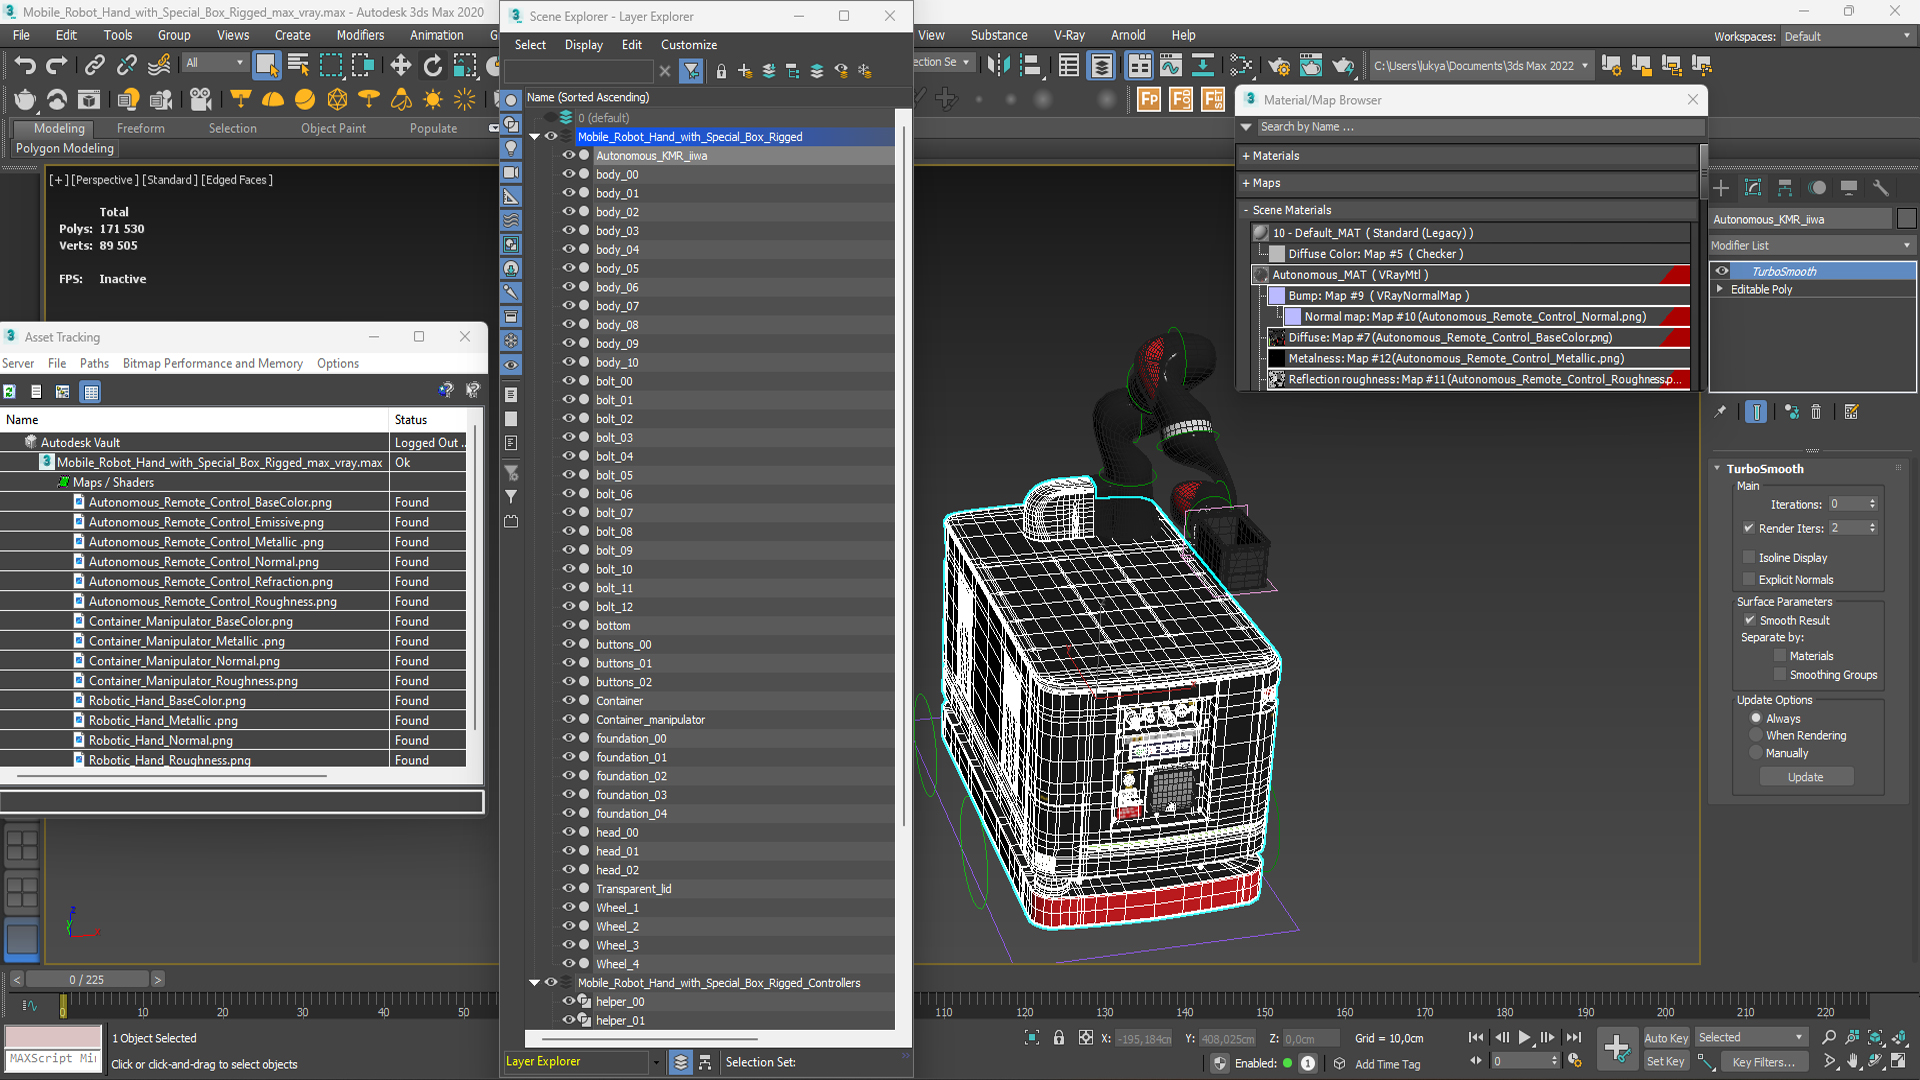1920x1080 pixels.
Task: Open Render Setup teapot icon
Action: (1279, 66)
